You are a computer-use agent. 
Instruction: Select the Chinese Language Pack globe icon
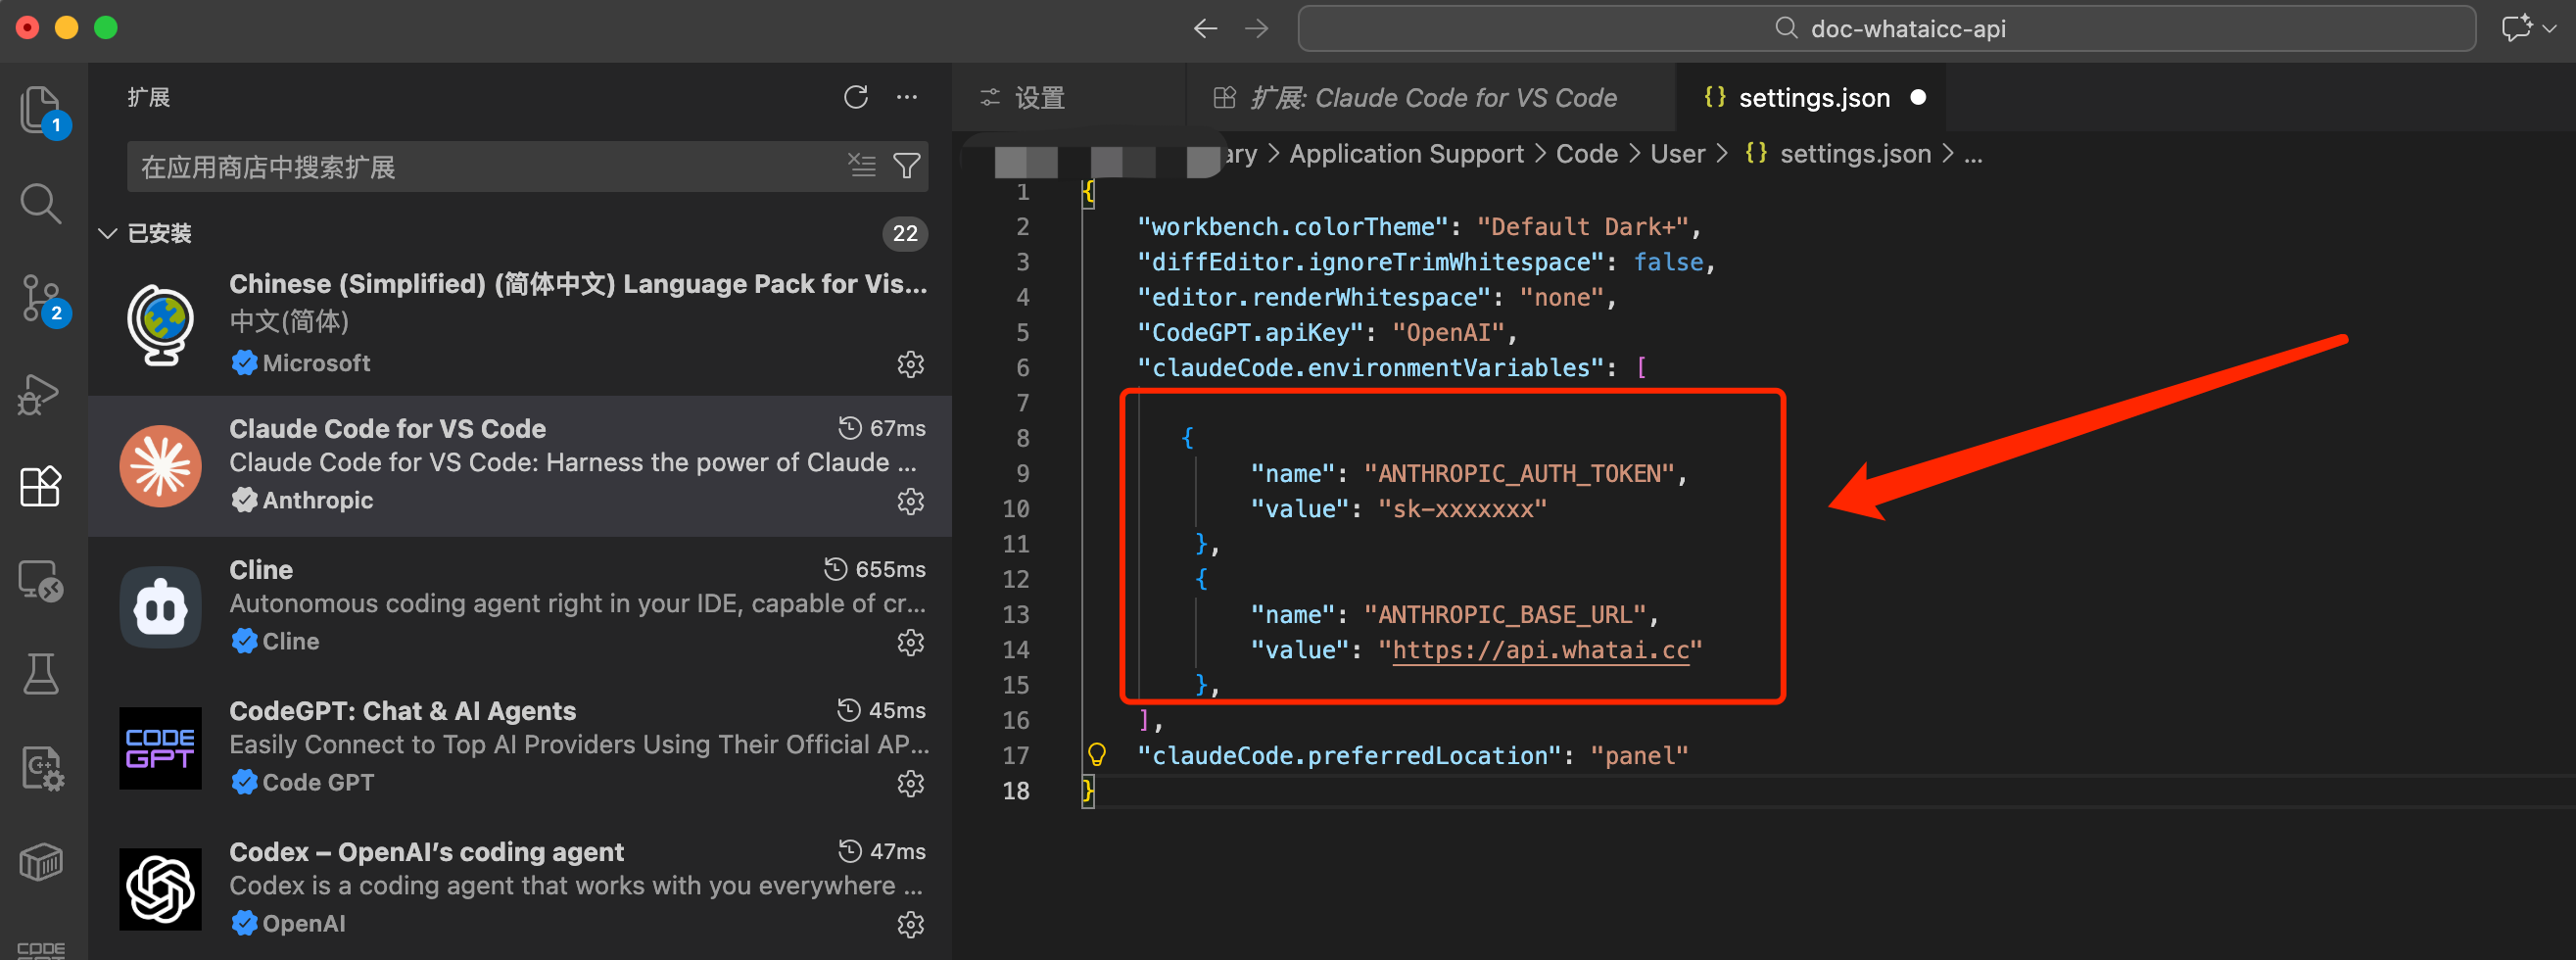point(160,325)
